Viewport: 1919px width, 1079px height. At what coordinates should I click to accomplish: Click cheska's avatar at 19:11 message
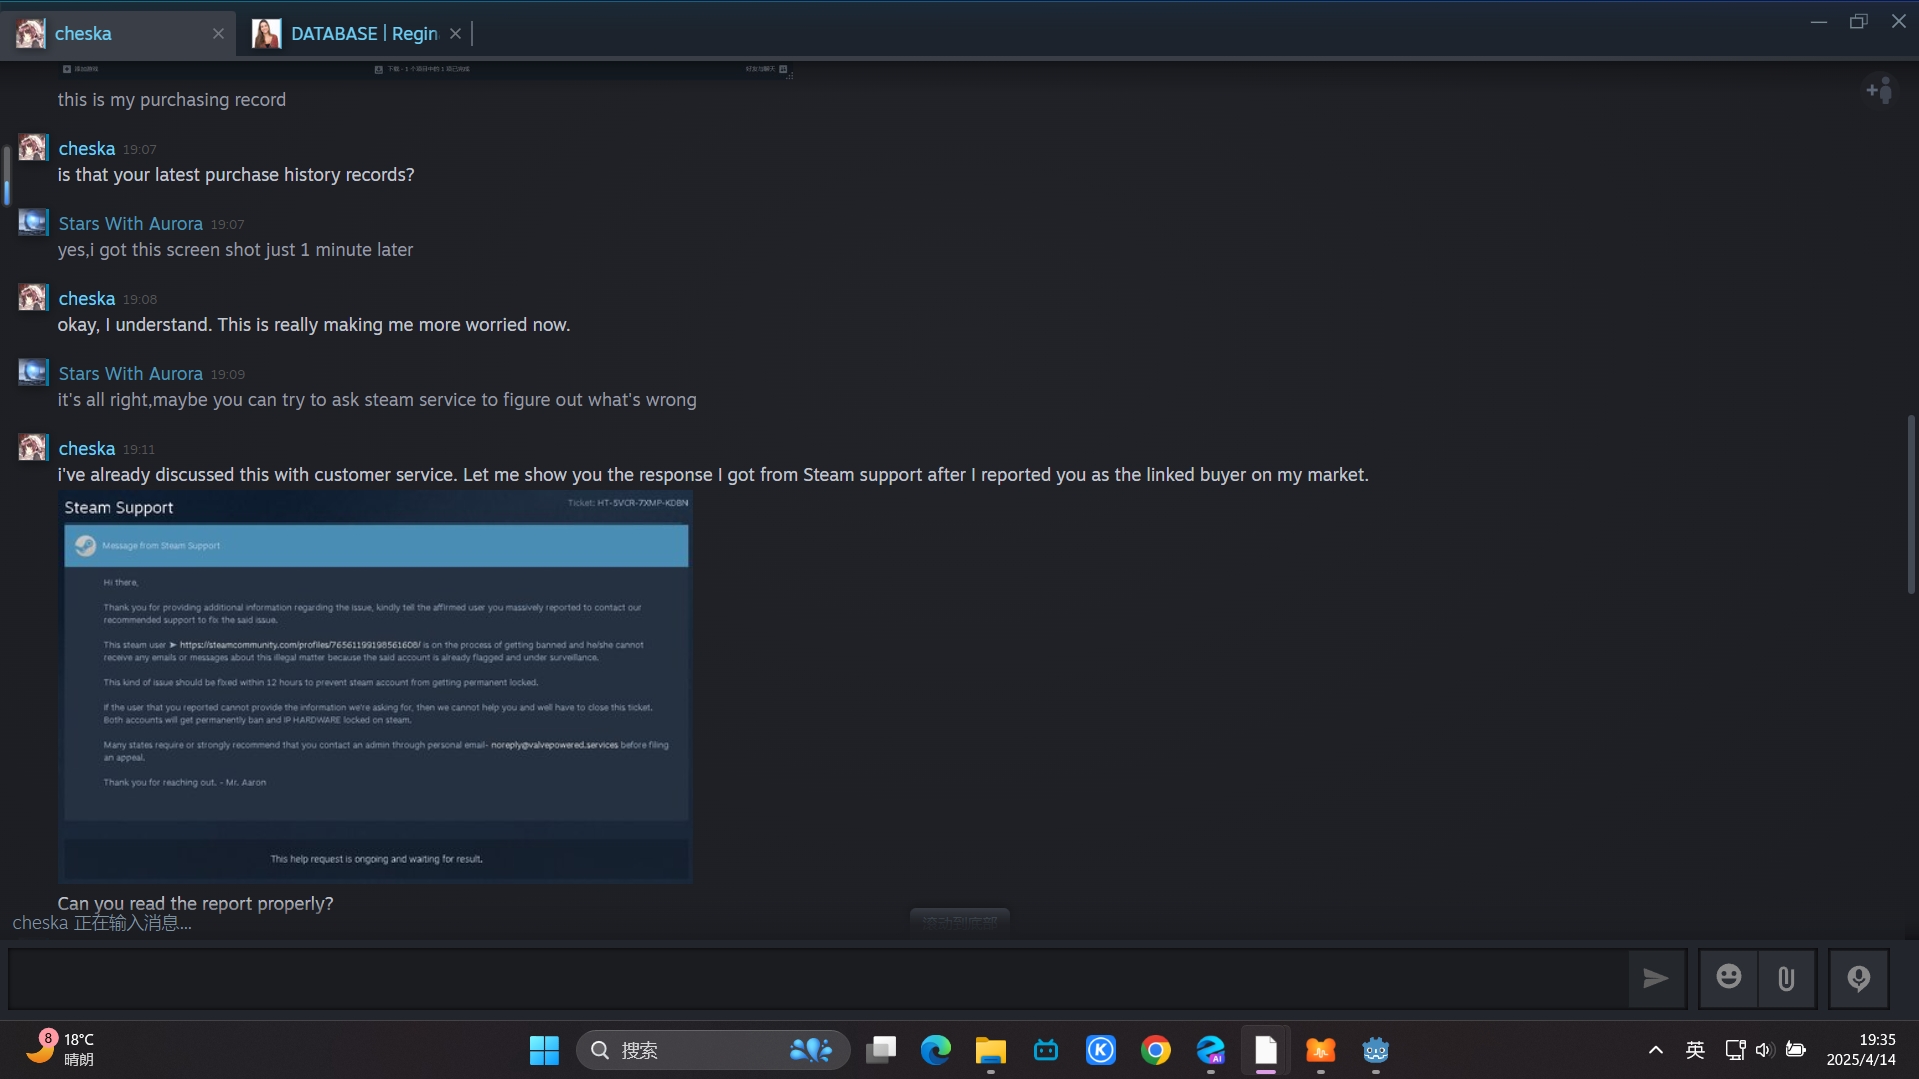[x=33, y=448]
